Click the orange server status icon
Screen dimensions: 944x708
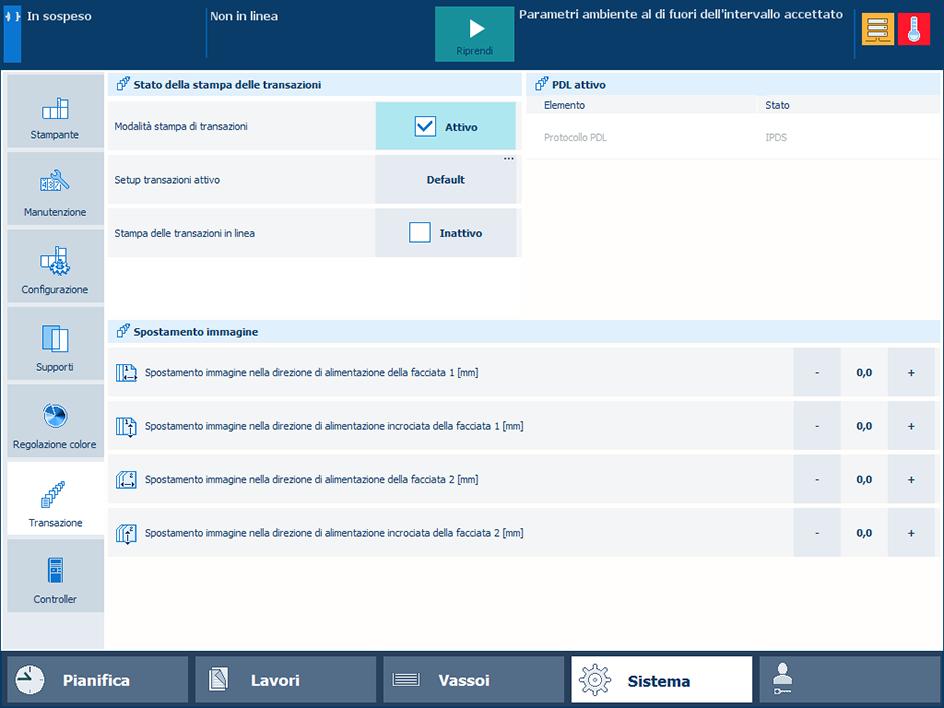[877, 29]
